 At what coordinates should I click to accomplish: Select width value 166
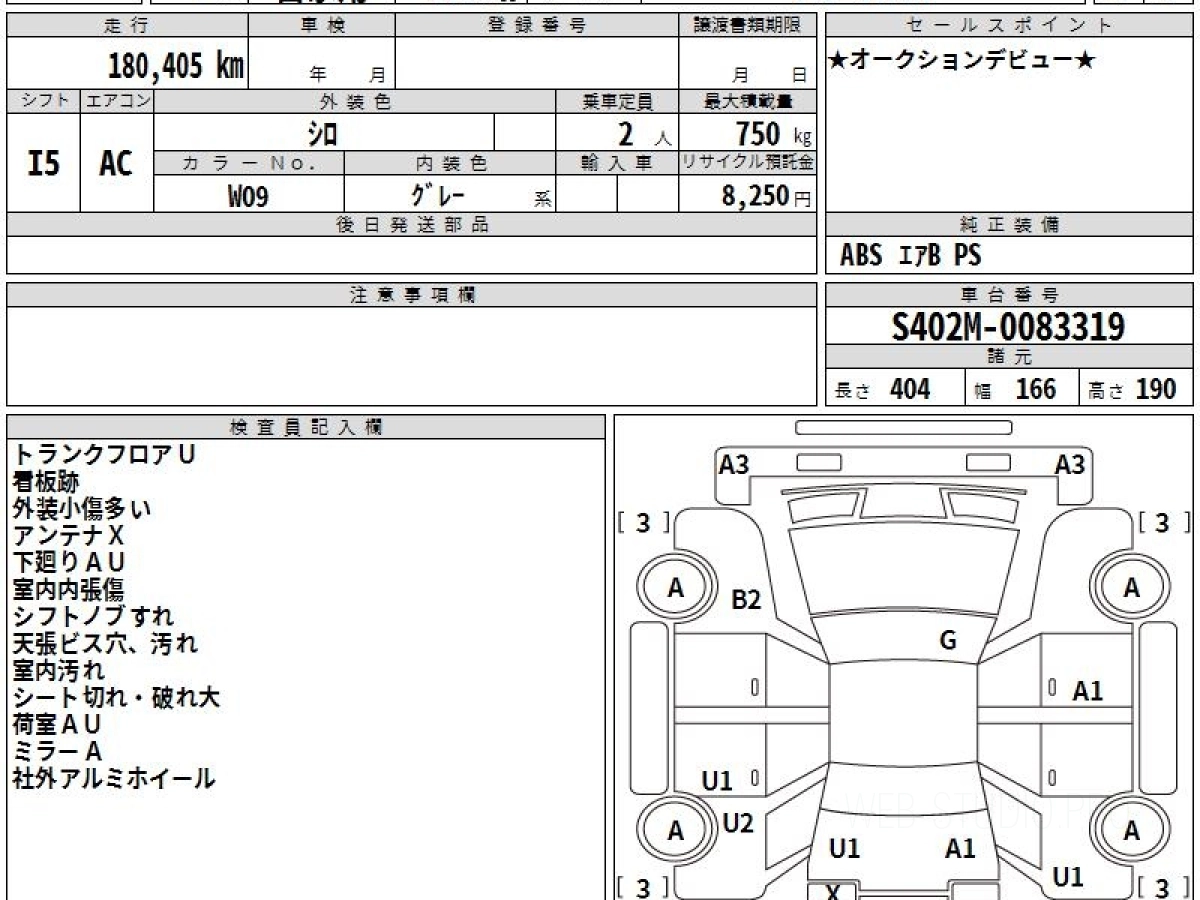(1035, 389)
